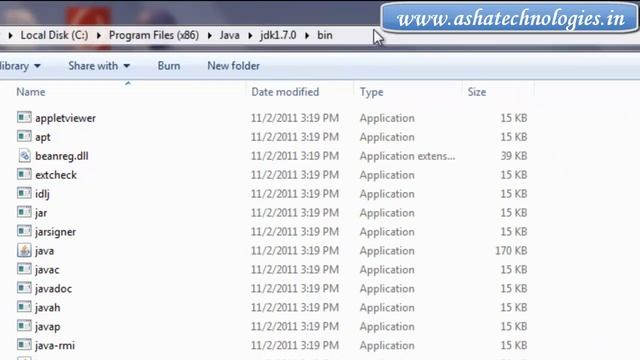The height and width of the screenshot is (360, 640).
Task: Select the appletviewer application icon
Action: (24, 118)
